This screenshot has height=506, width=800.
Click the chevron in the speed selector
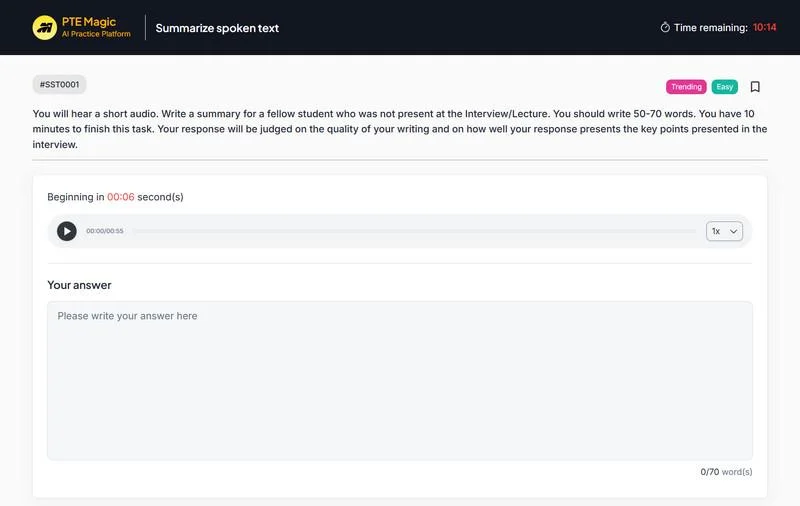click(x=734, y=231)
